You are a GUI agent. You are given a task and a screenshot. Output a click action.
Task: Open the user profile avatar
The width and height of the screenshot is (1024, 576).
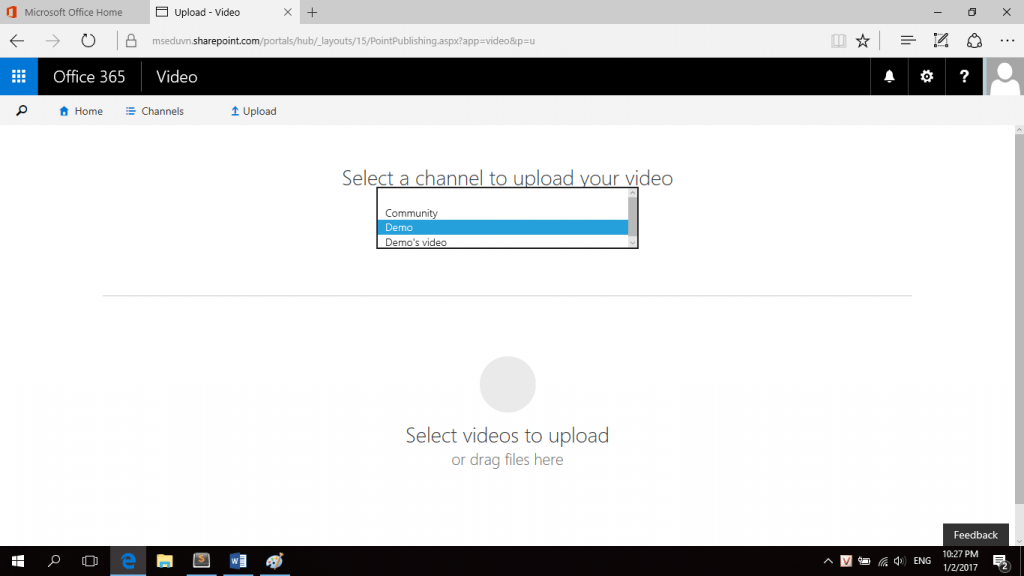[x=1004, y=76]
